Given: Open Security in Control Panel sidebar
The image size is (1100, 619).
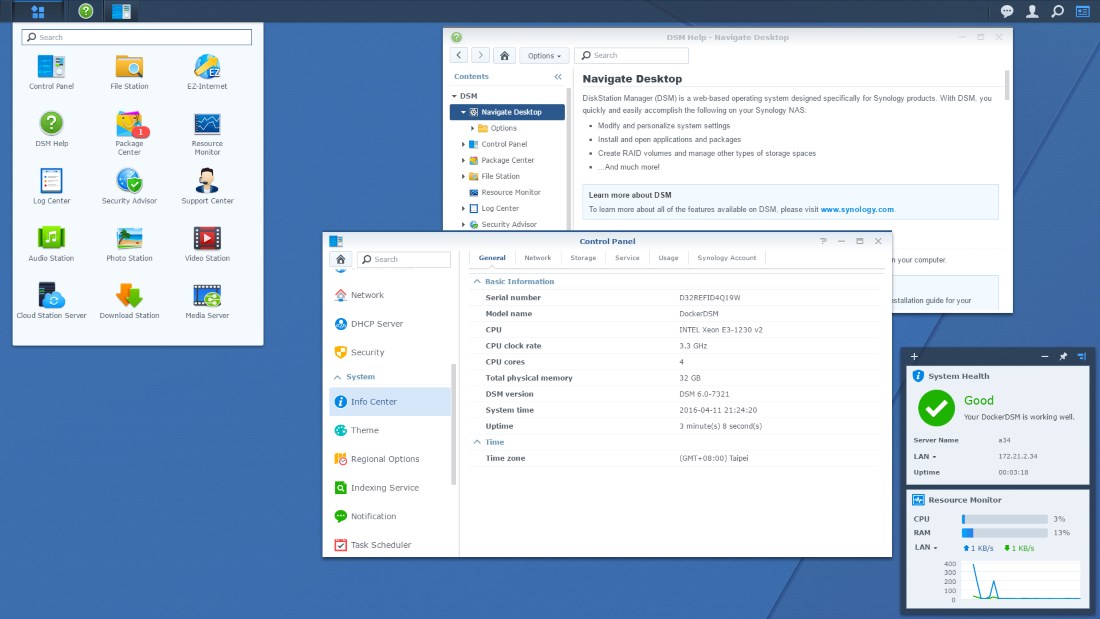Looking at the screenshot, I should [390, 352].
